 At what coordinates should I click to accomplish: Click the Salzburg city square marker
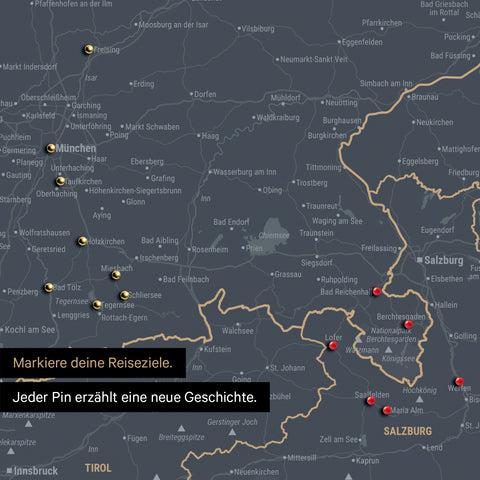(420, 260)
